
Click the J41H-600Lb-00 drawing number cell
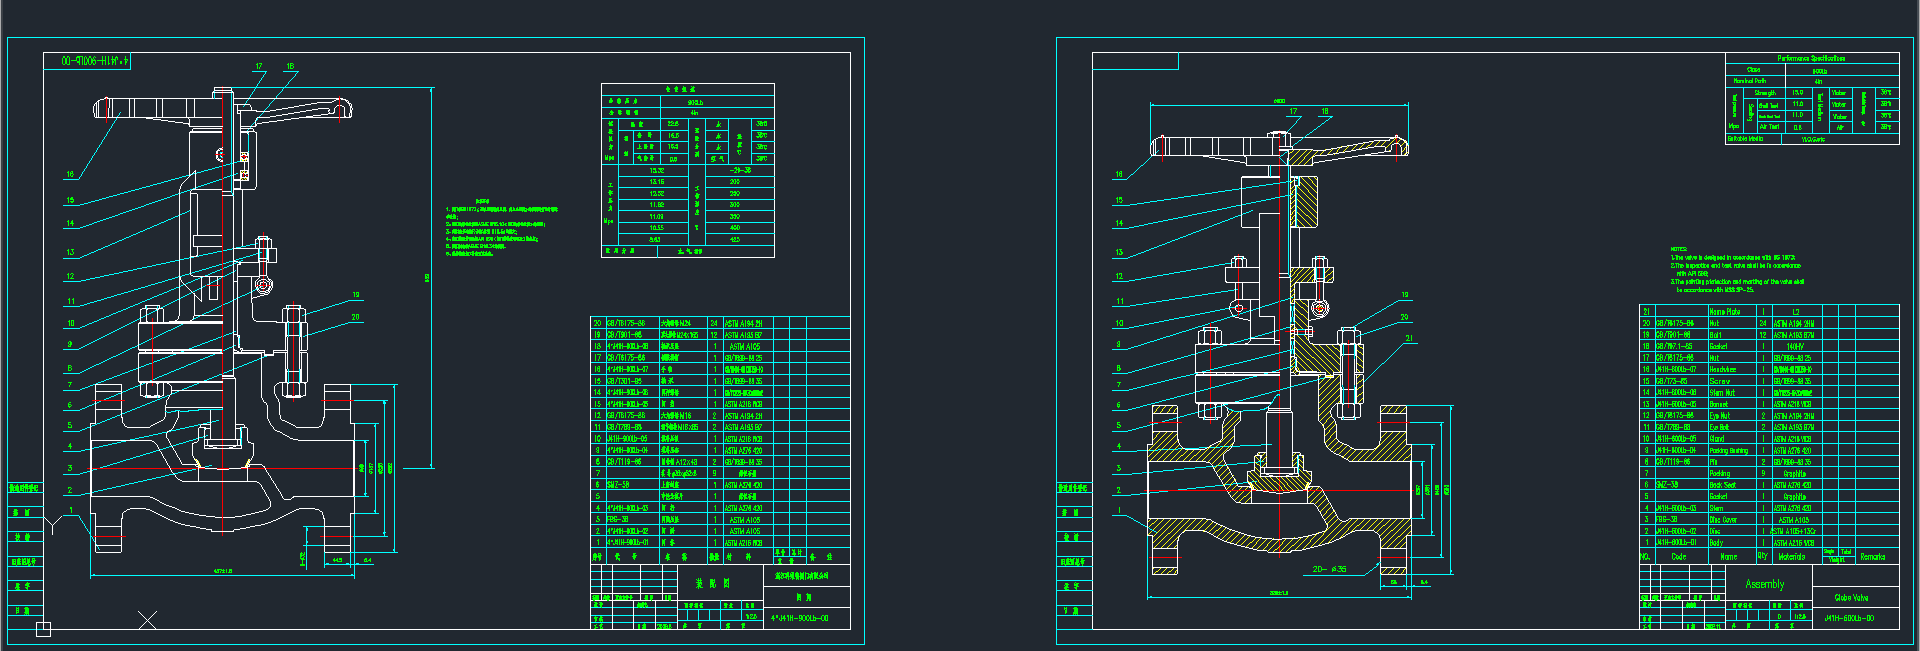pos(1849,618)
